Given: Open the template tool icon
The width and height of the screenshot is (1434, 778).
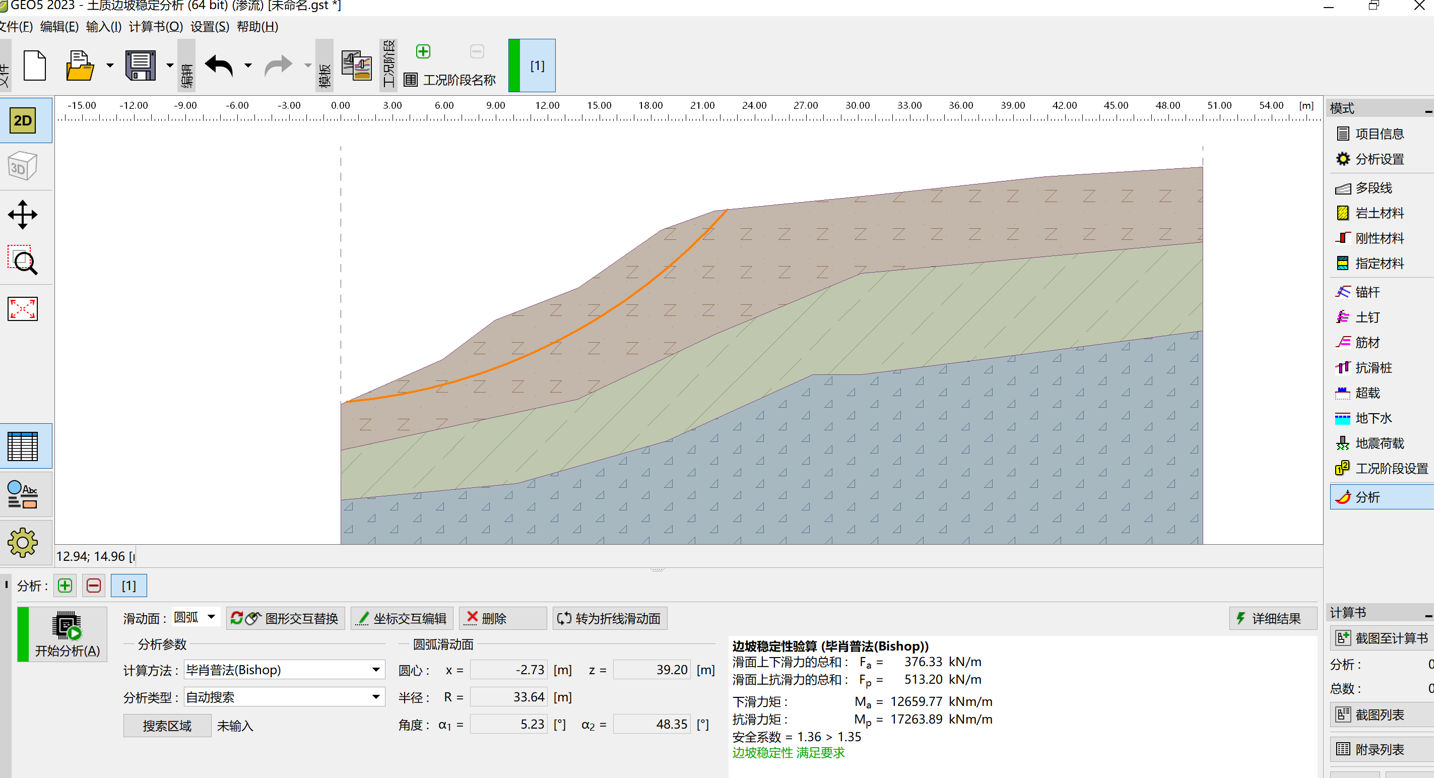Looking at the screenshot, I should pyautogui.click(x=356, y=66).
